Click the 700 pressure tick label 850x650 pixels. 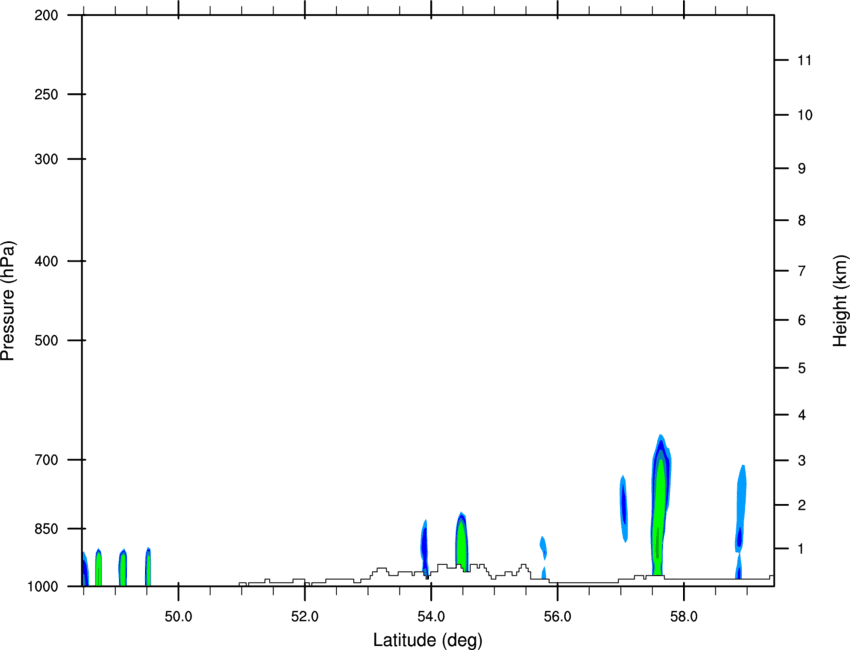[47, 460]
